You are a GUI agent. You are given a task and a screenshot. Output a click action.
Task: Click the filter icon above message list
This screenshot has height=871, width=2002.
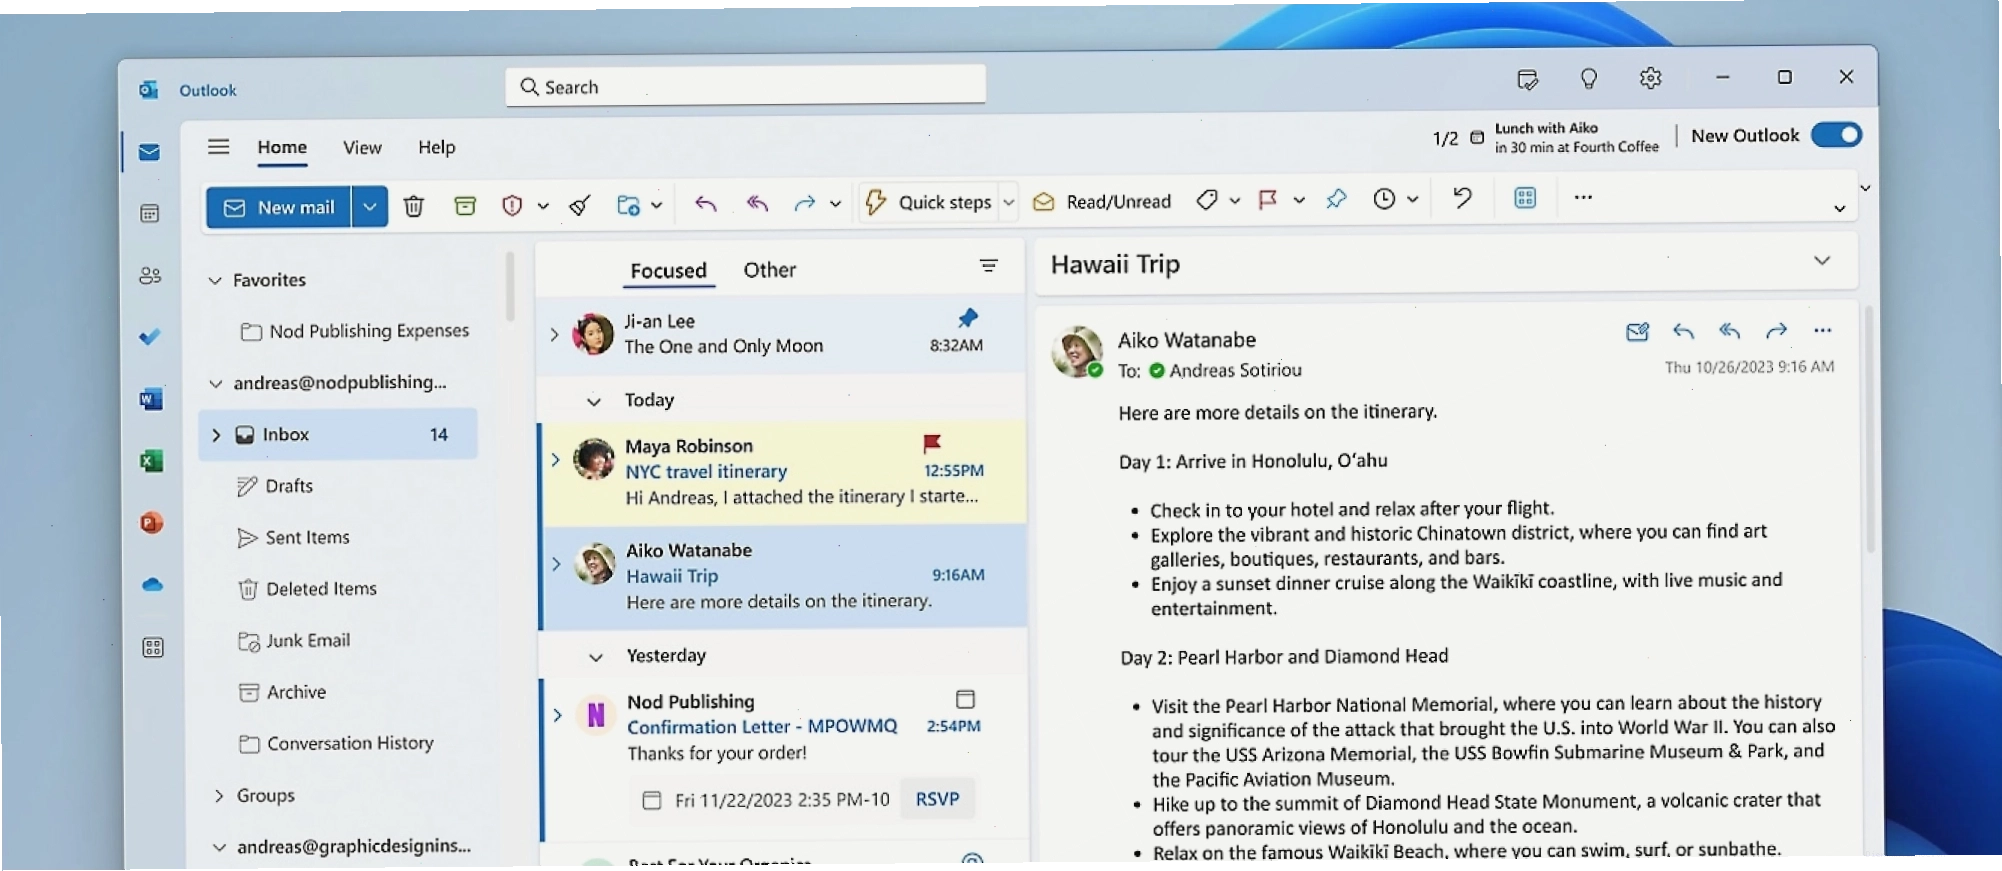click(988, 266)
